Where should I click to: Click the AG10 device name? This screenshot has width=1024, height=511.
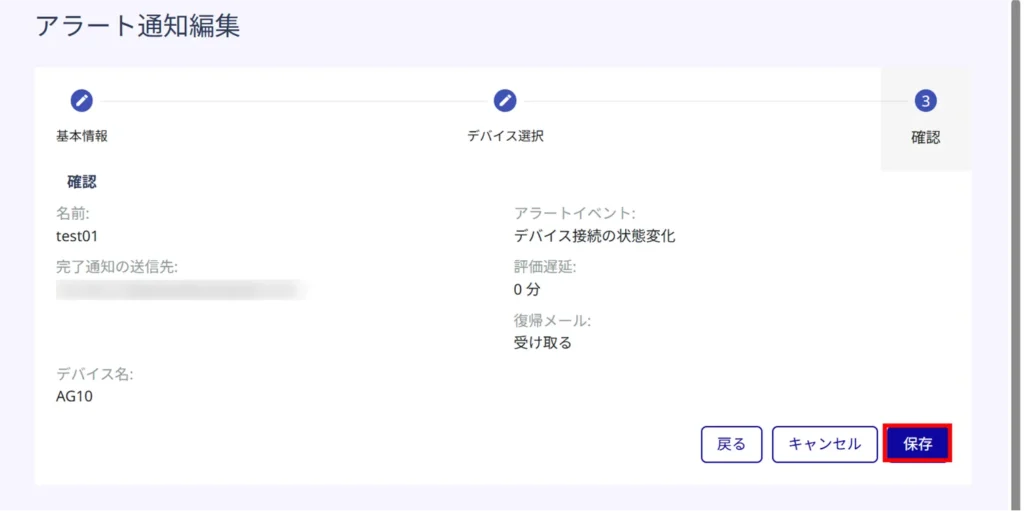pyautogui.click(x=75, y=396)
